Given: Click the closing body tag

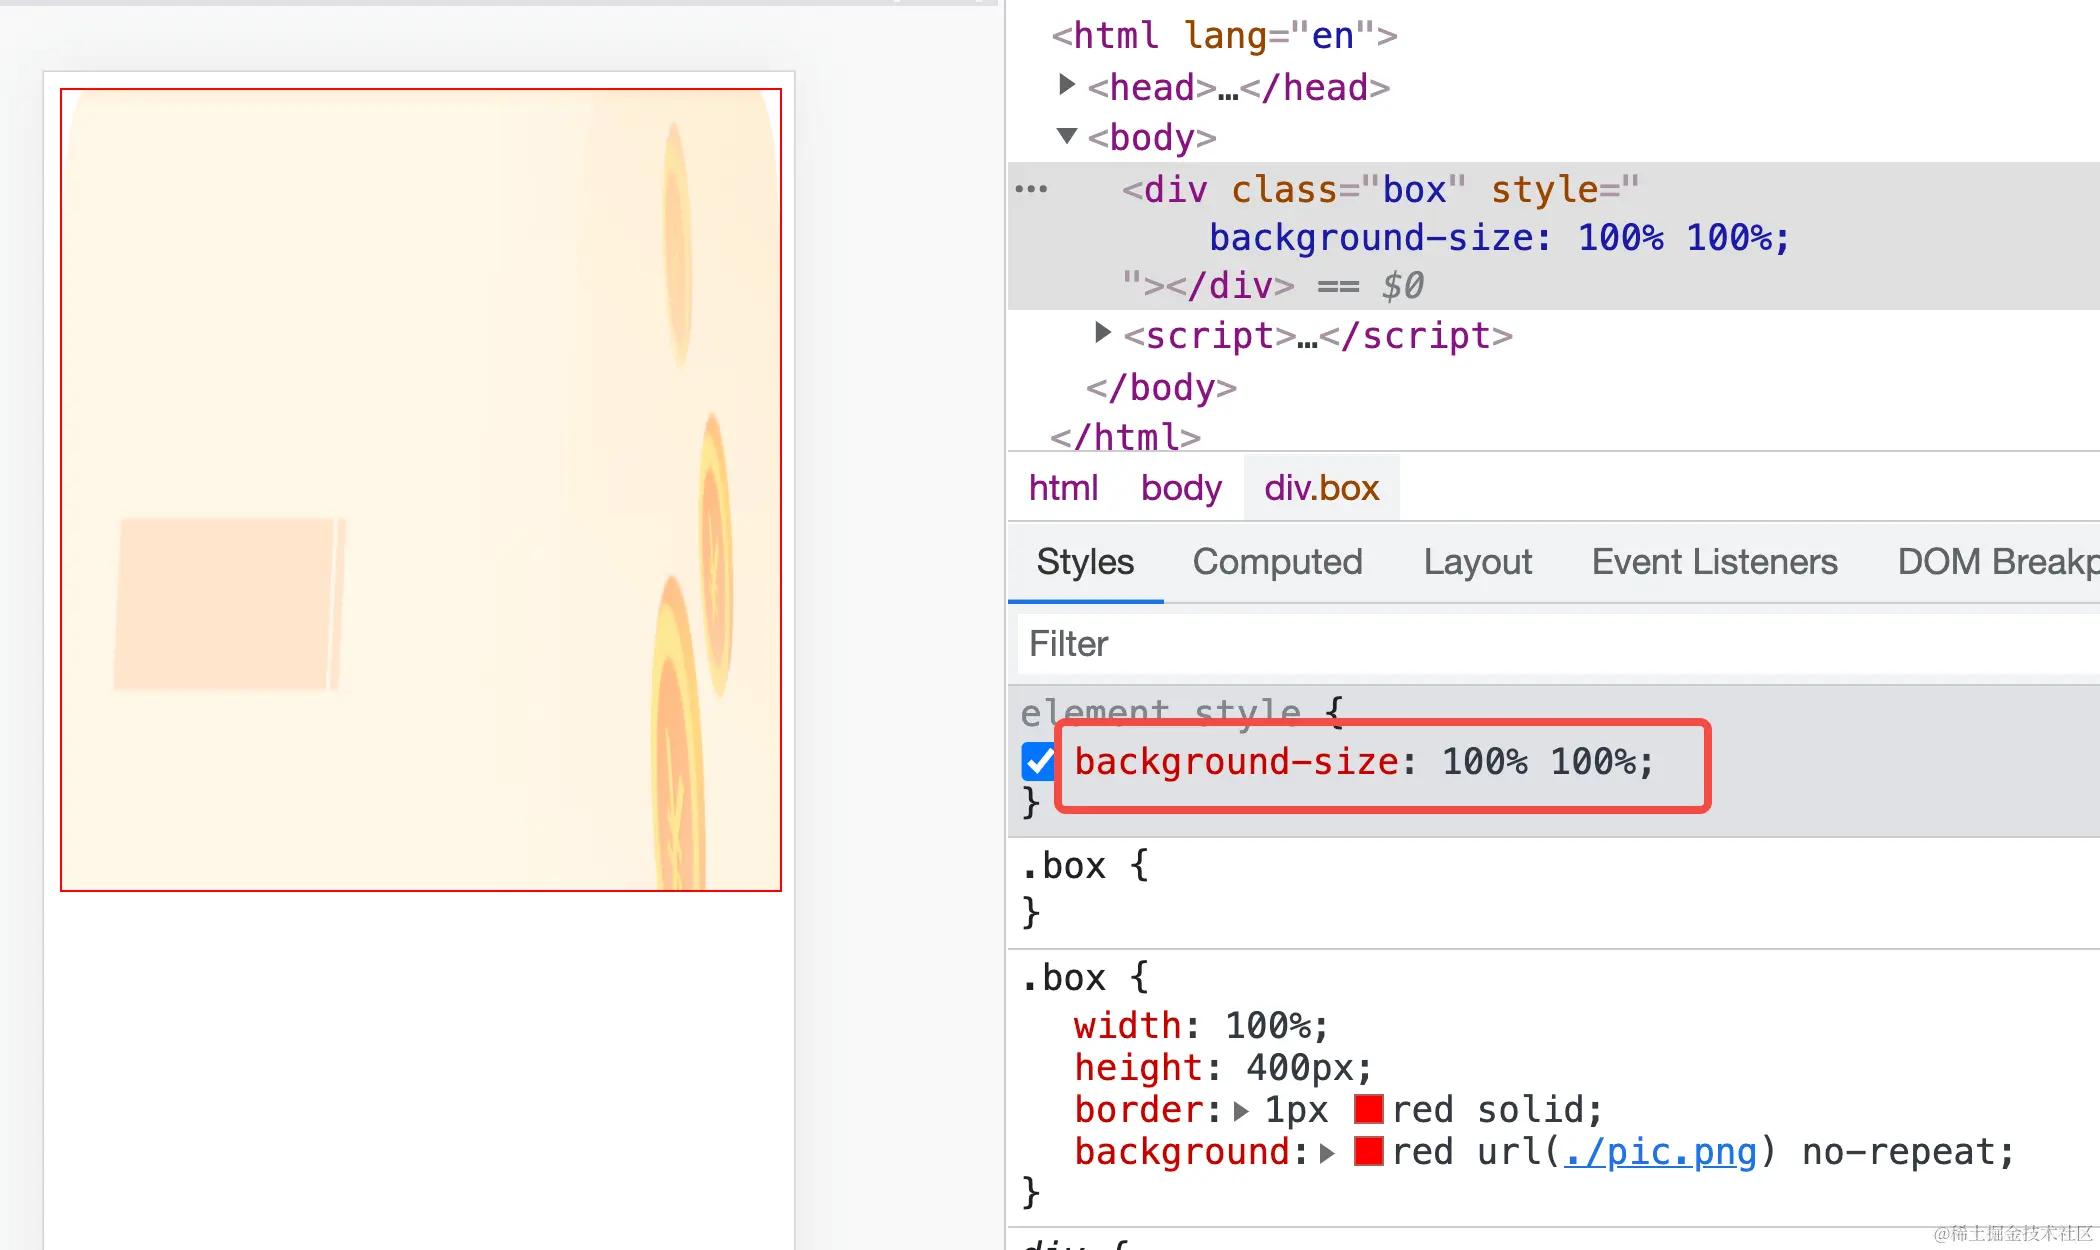Looking at the screenshot, I should (1161, 387).
